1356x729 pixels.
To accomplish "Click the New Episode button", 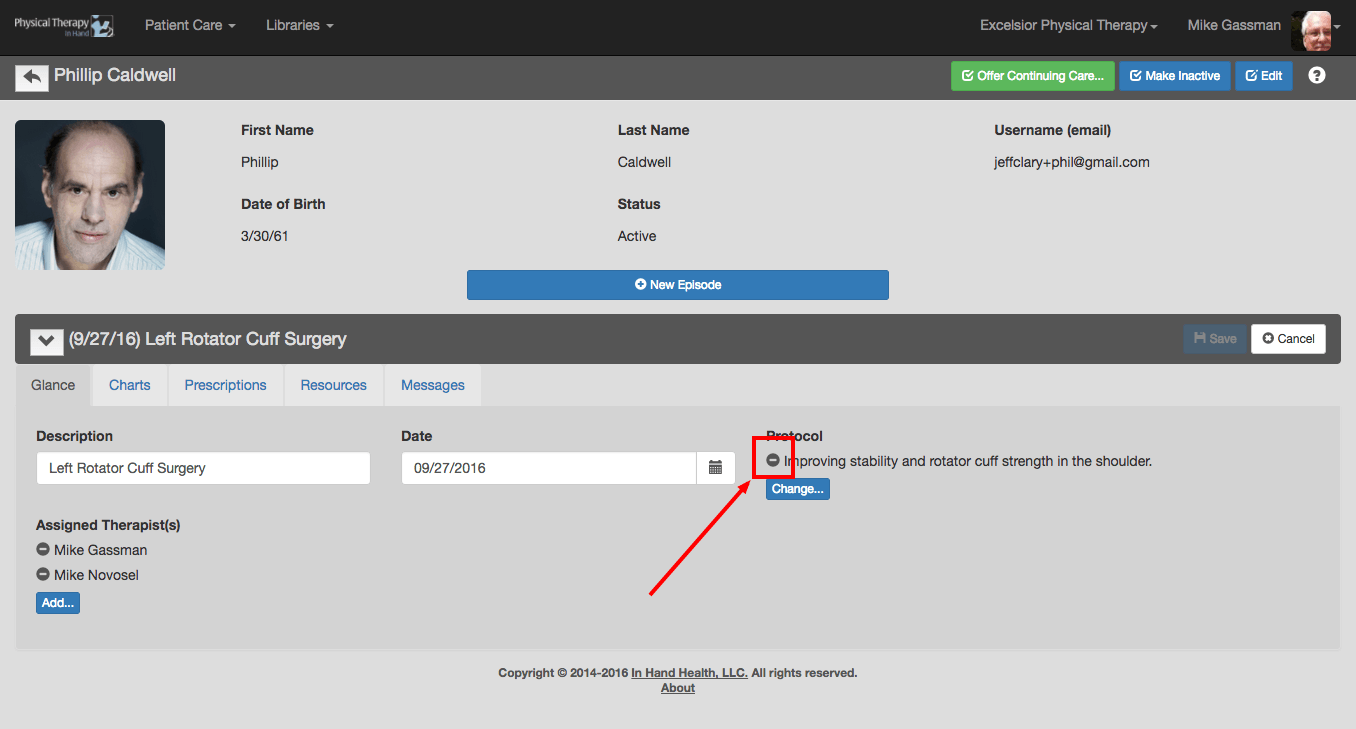I will click(677, 285).
